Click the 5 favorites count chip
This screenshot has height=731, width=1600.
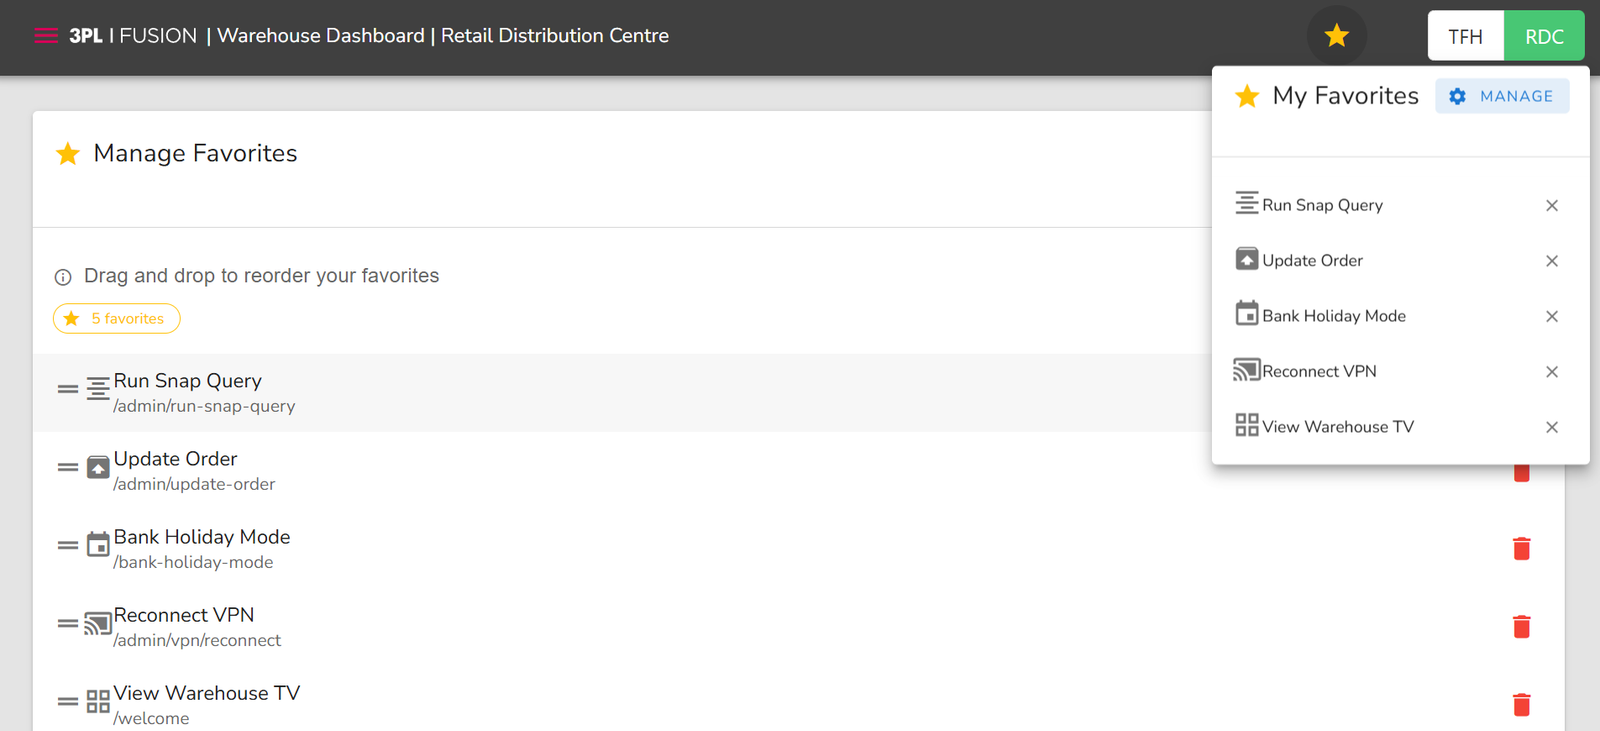(x=117, y=318)
